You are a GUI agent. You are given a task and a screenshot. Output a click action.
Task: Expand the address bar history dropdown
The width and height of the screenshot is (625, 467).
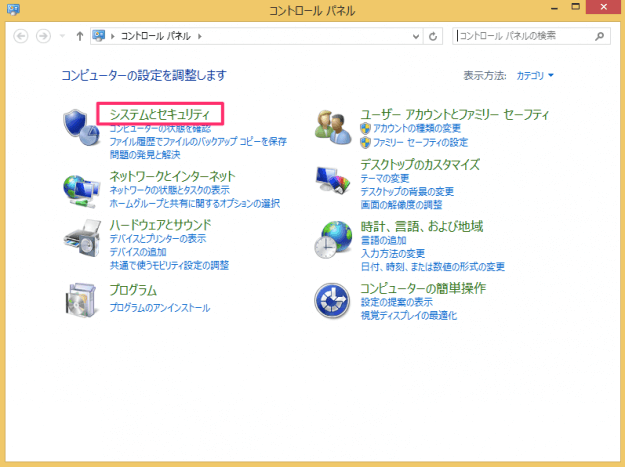pos(416,36)
